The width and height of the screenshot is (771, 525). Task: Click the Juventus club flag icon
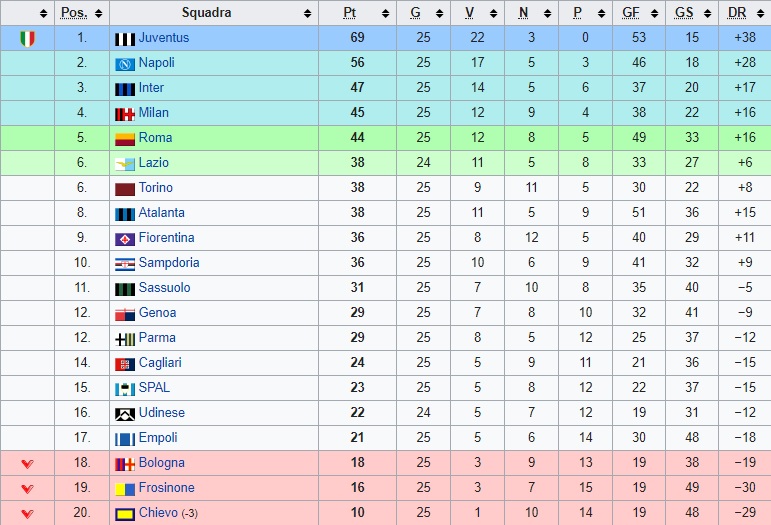124,39
